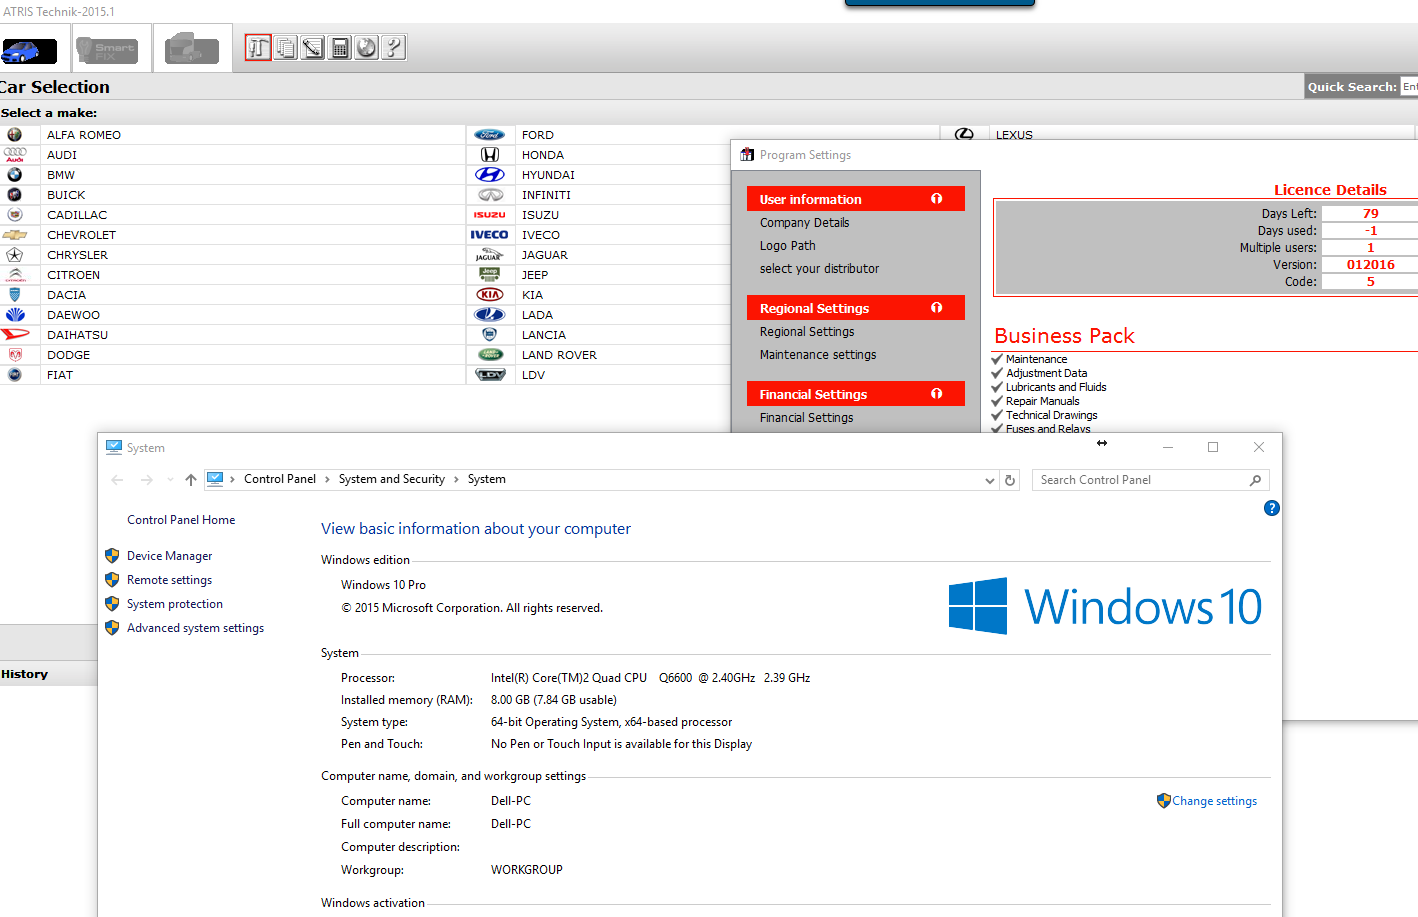Open Maintenance settings option
This screenshot has height=917, width=1418.
(x=818, y=355)
